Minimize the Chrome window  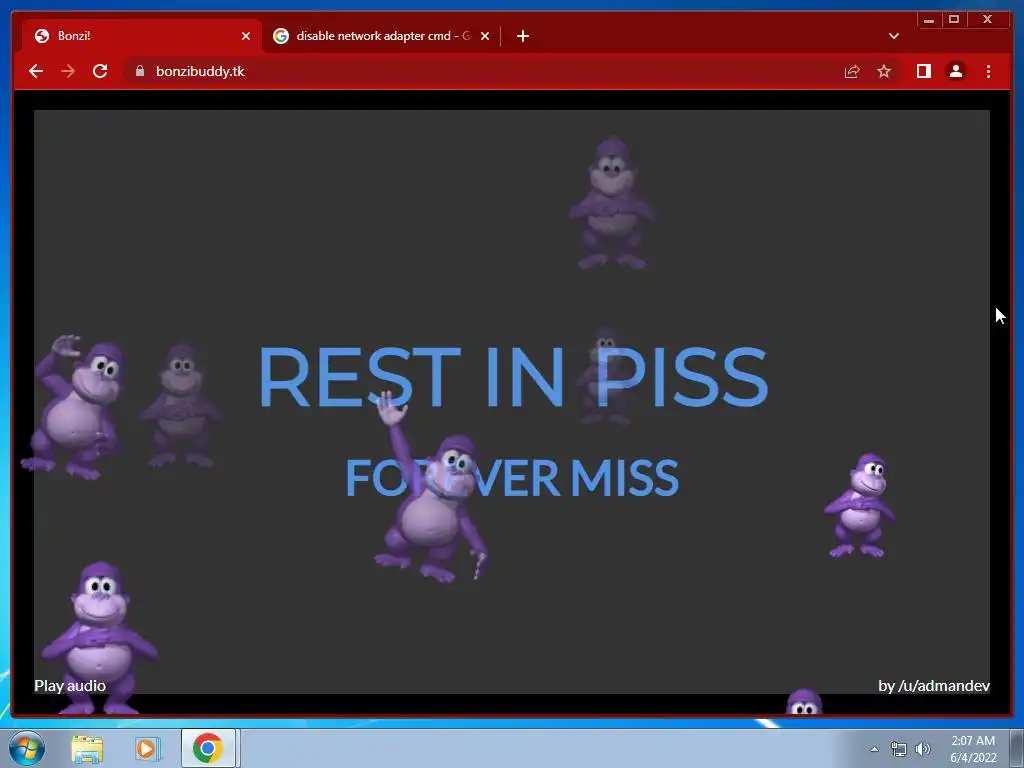tap(929, 20)
